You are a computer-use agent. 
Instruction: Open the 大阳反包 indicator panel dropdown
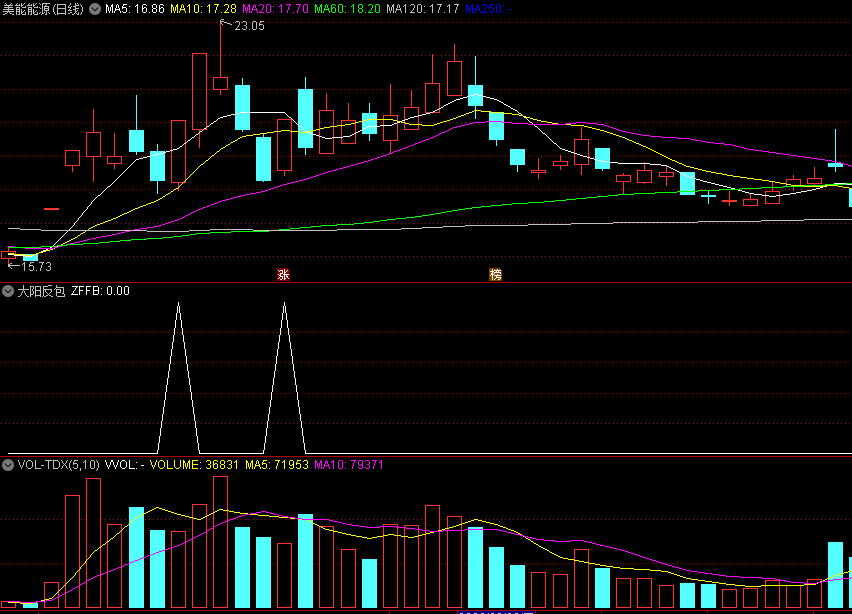coord(8,291)
